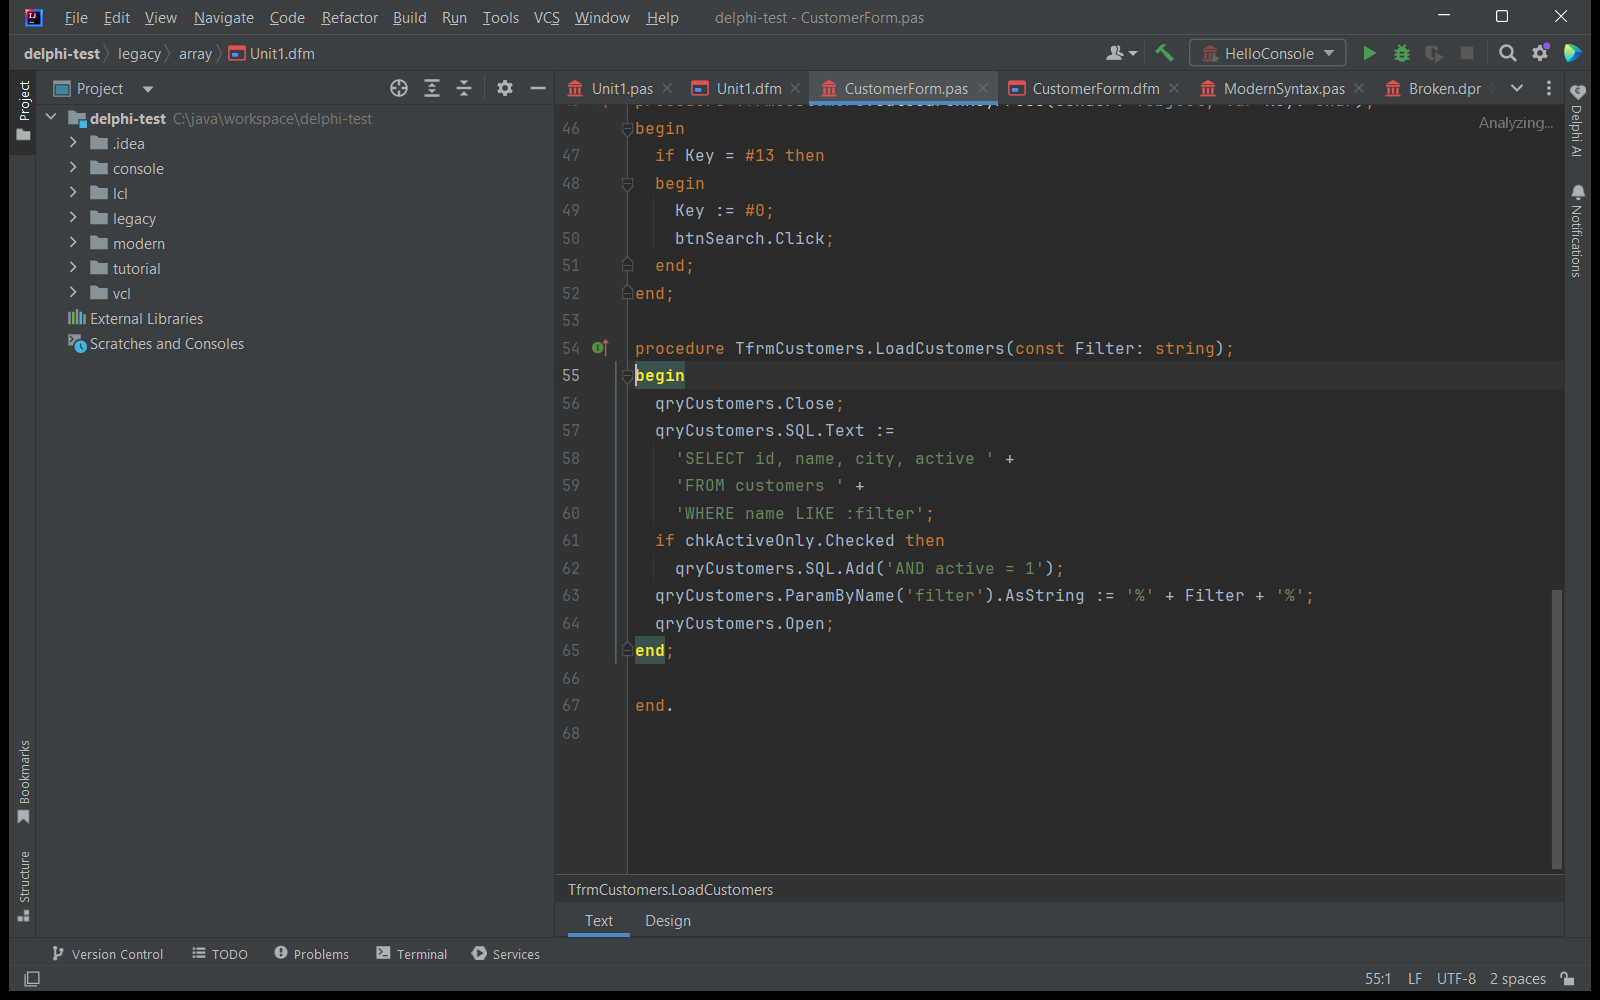Open the Refactor menu
The width and height of the screenshot is (1600, 1000).
(349, 17)
